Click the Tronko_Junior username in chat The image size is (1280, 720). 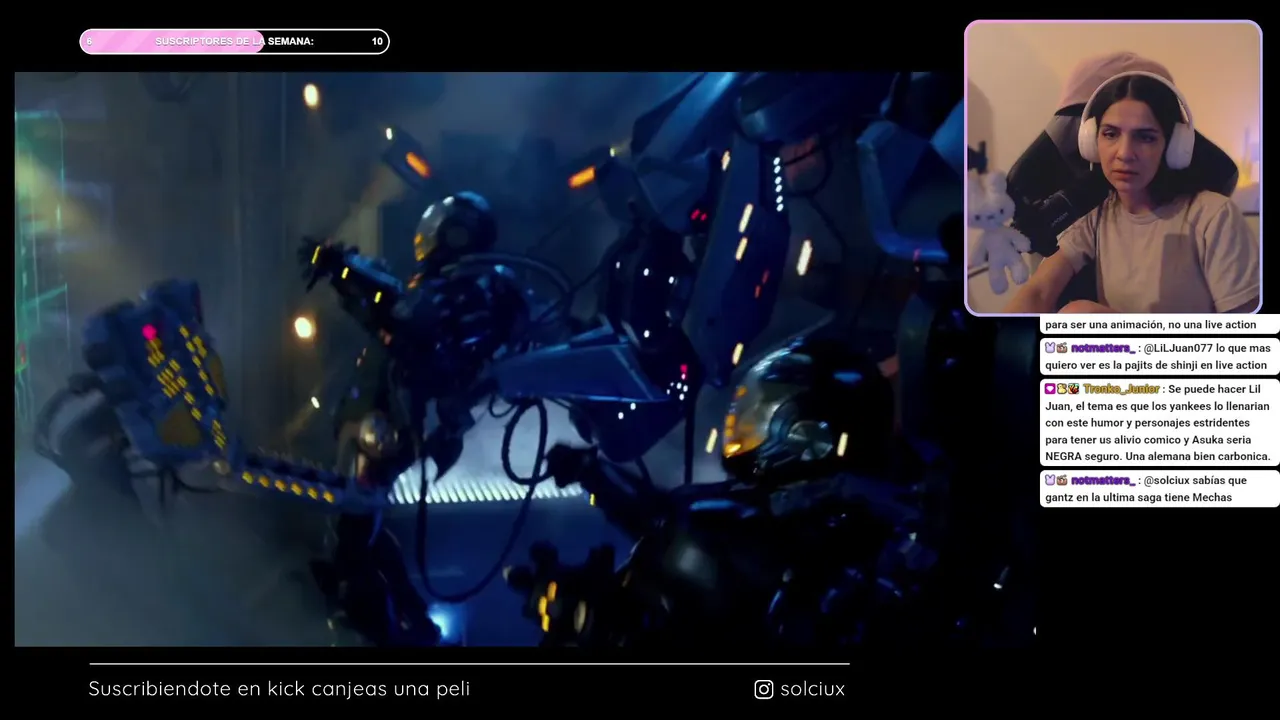1121,389
